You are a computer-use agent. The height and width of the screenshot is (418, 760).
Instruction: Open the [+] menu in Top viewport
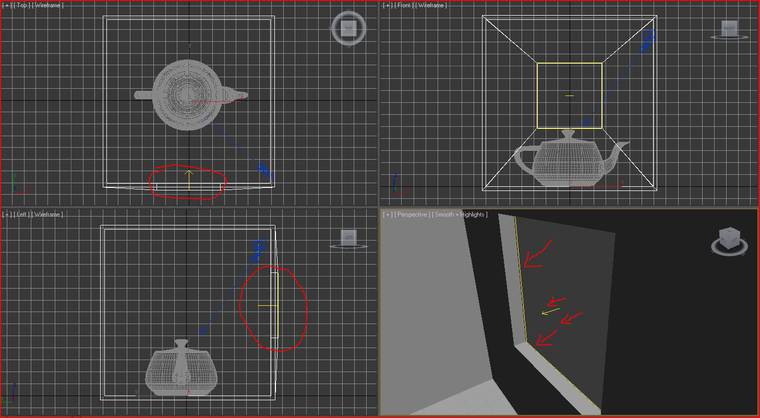[6, 5]
